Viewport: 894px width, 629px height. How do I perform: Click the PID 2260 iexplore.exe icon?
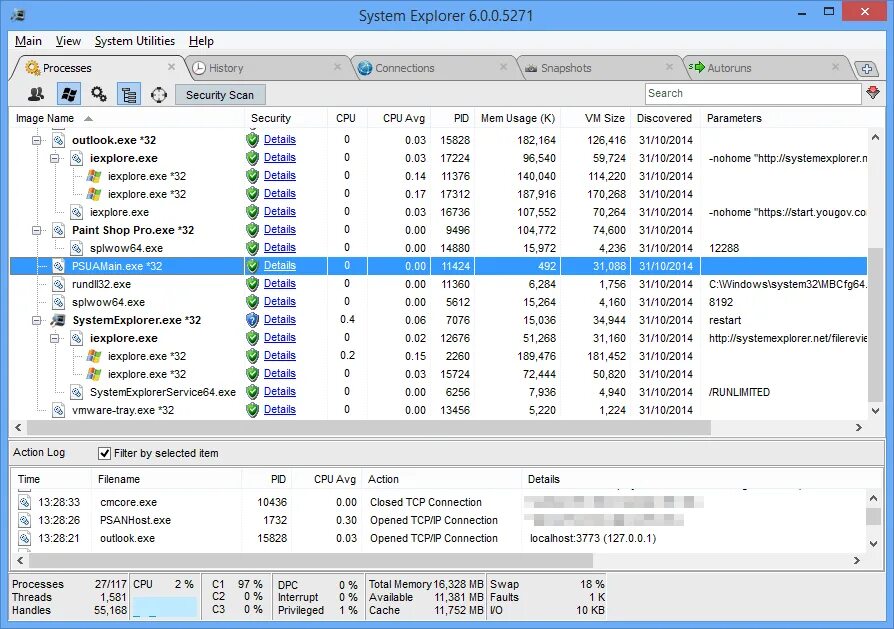94,356
